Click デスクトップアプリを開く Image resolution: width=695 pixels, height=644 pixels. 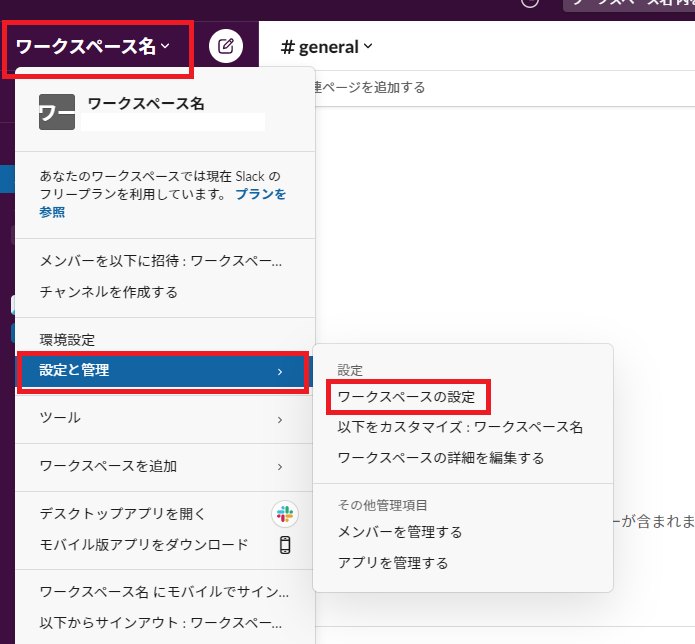tap(122, 514)
